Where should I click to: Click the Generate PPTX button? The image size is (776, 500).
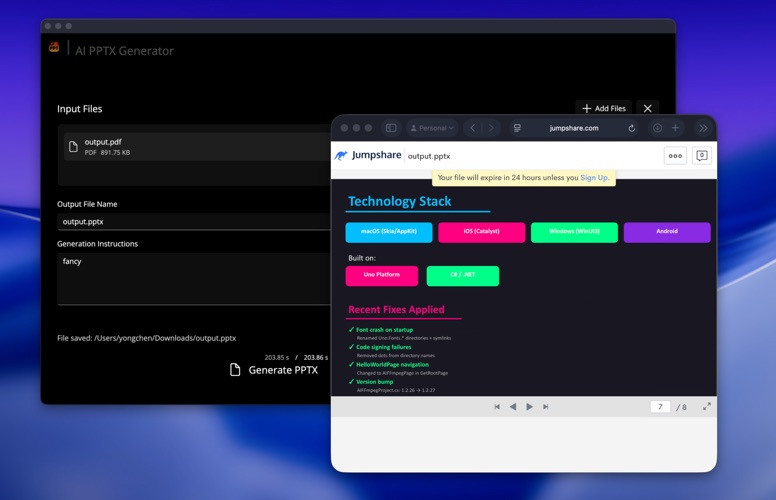(x=274, y=370)
